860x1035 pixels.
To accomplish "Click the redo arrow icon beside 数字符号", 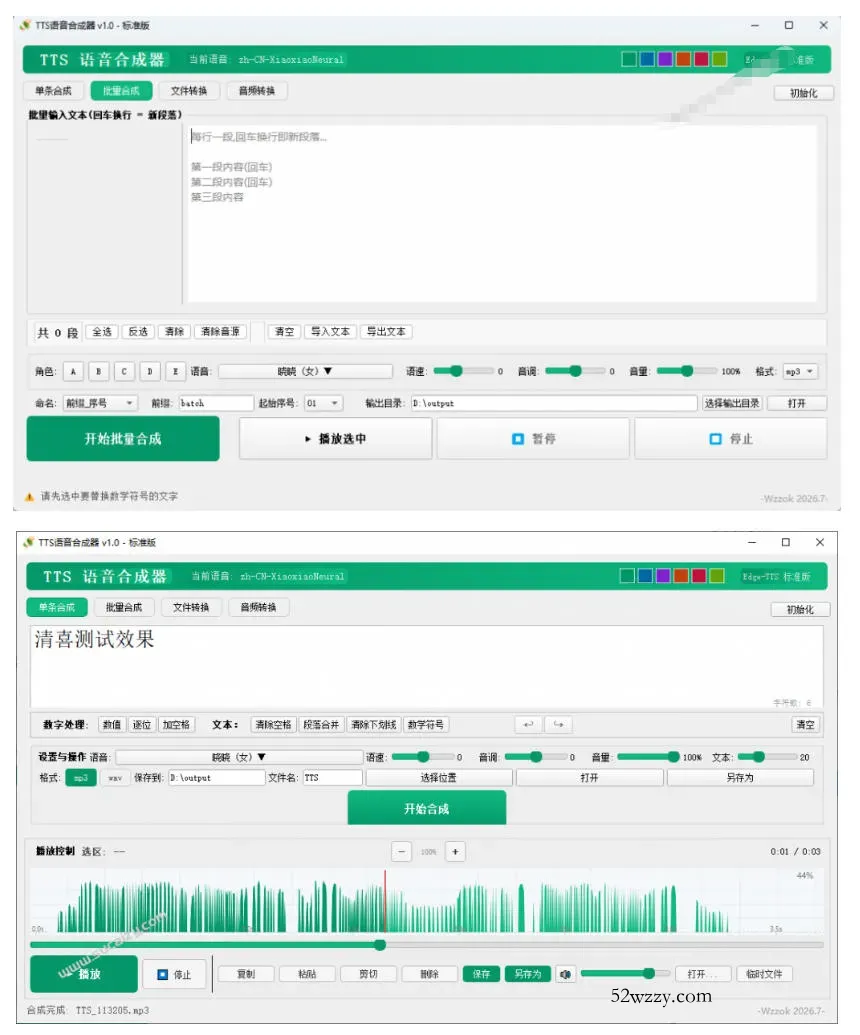I will pos(558,724).
